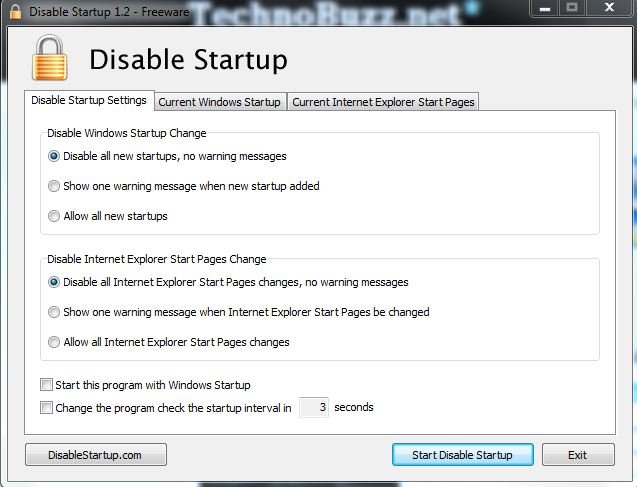Close the Disable Startup window
This screenshot has height=487, width=637.
pyautogui.click(x=609, y=8)
